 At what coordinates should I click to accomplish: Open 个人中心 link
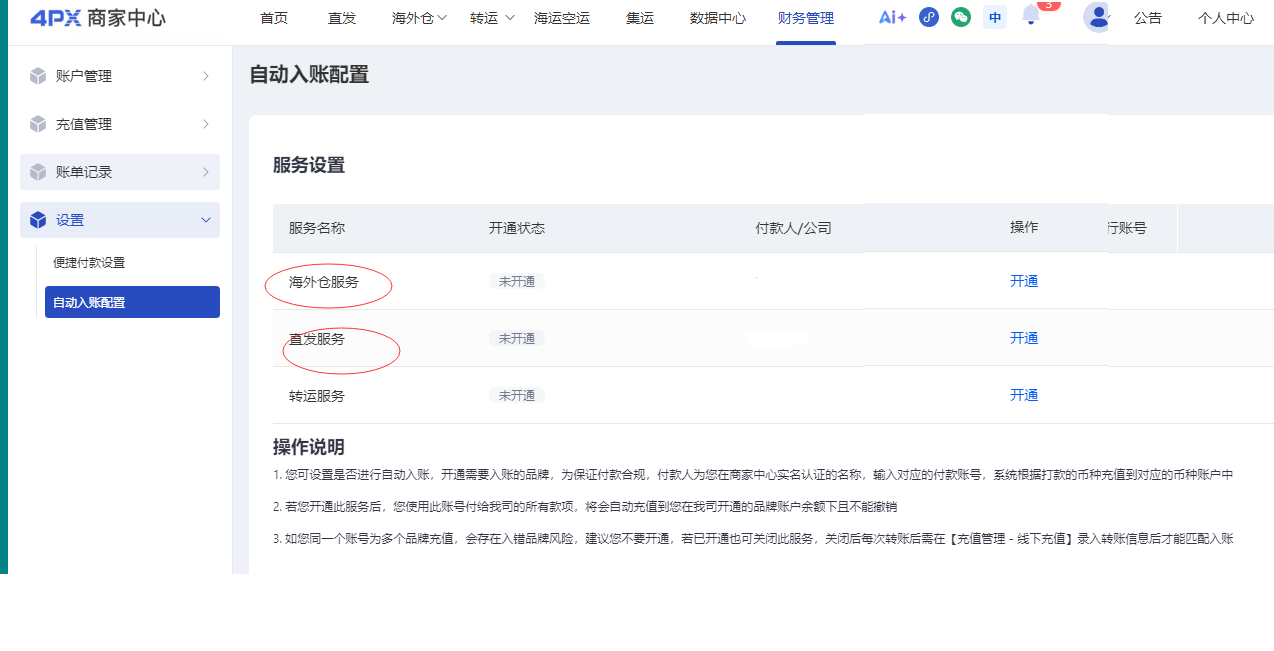tap(1226, 18)
